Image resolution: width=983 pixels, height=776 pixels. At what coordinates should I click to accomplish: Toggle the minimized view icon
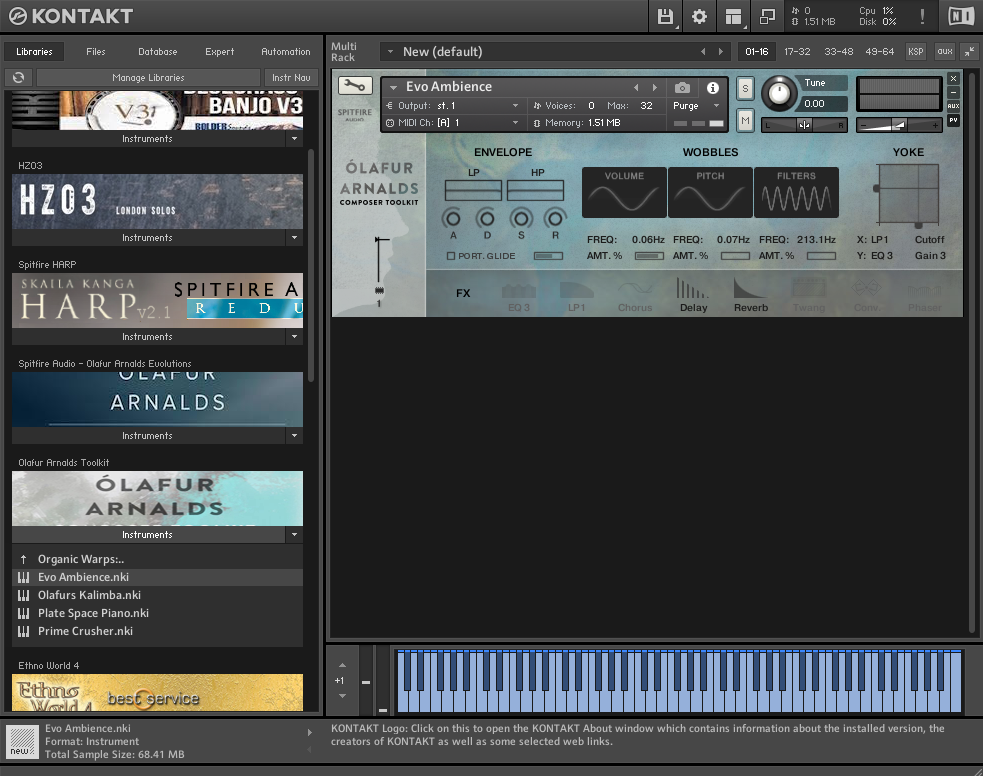767,16
